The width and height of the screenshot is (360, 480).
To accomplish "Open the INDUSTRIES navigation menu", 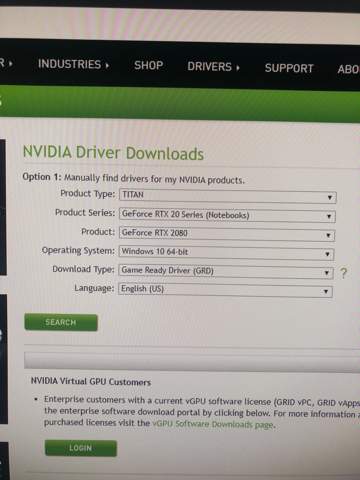I will (x=74, y=64).
